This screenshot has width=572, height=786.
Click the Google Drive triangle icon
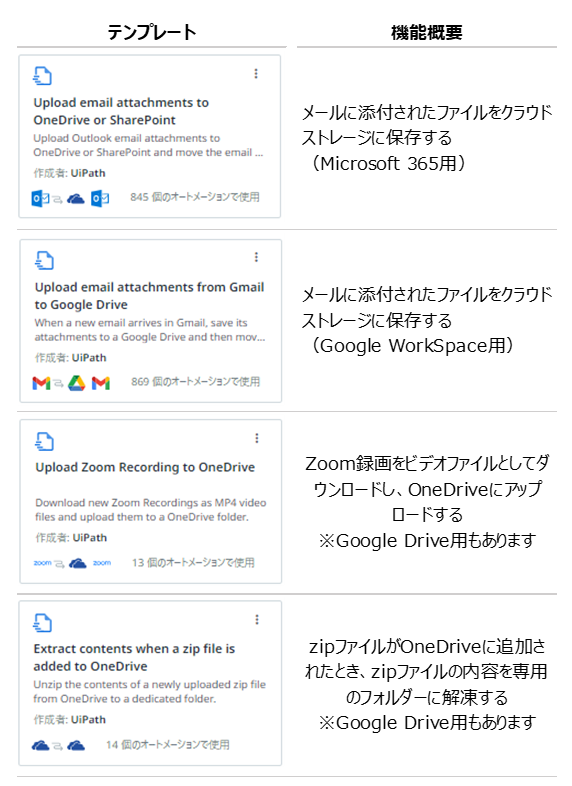(x=77, y=383)
